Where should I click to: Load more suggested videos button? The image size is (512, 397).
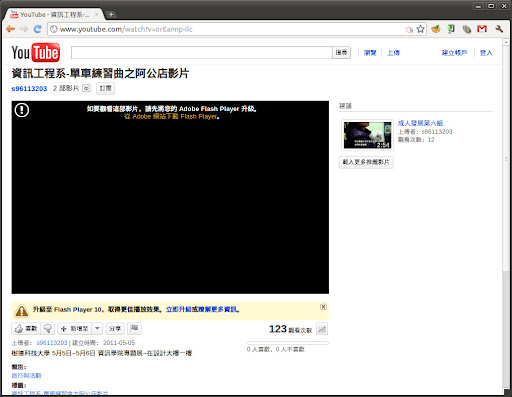pyautogui.click(x=366, y=162)
